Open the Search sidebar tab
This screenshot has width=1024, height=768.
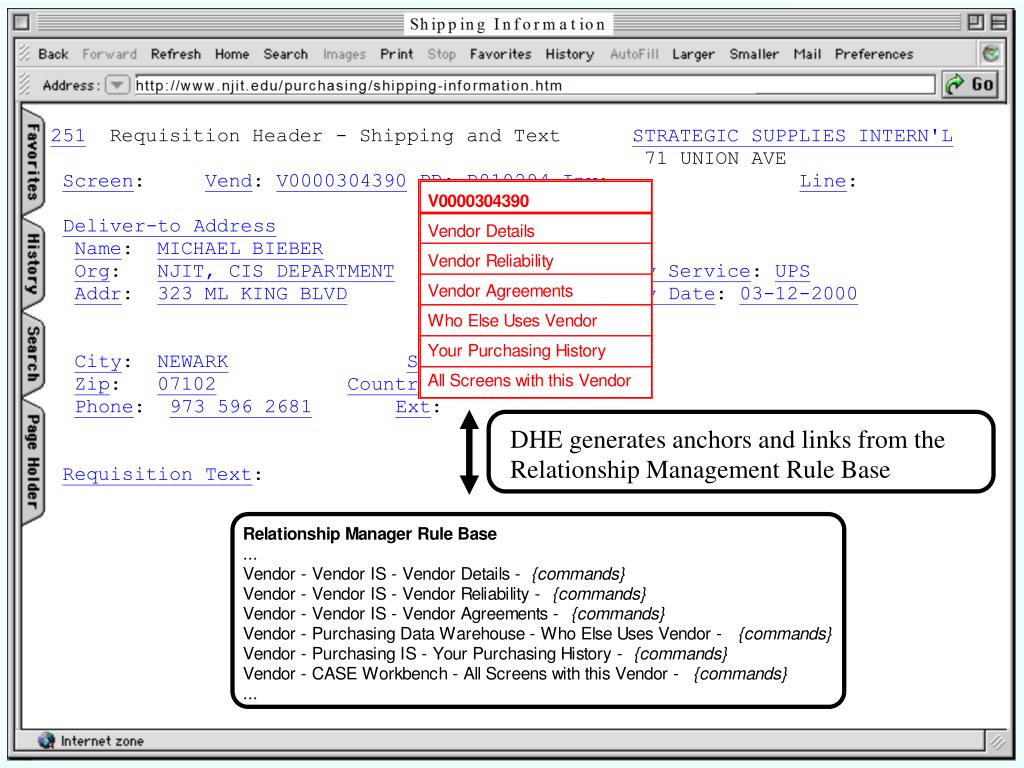coord(33,353)
